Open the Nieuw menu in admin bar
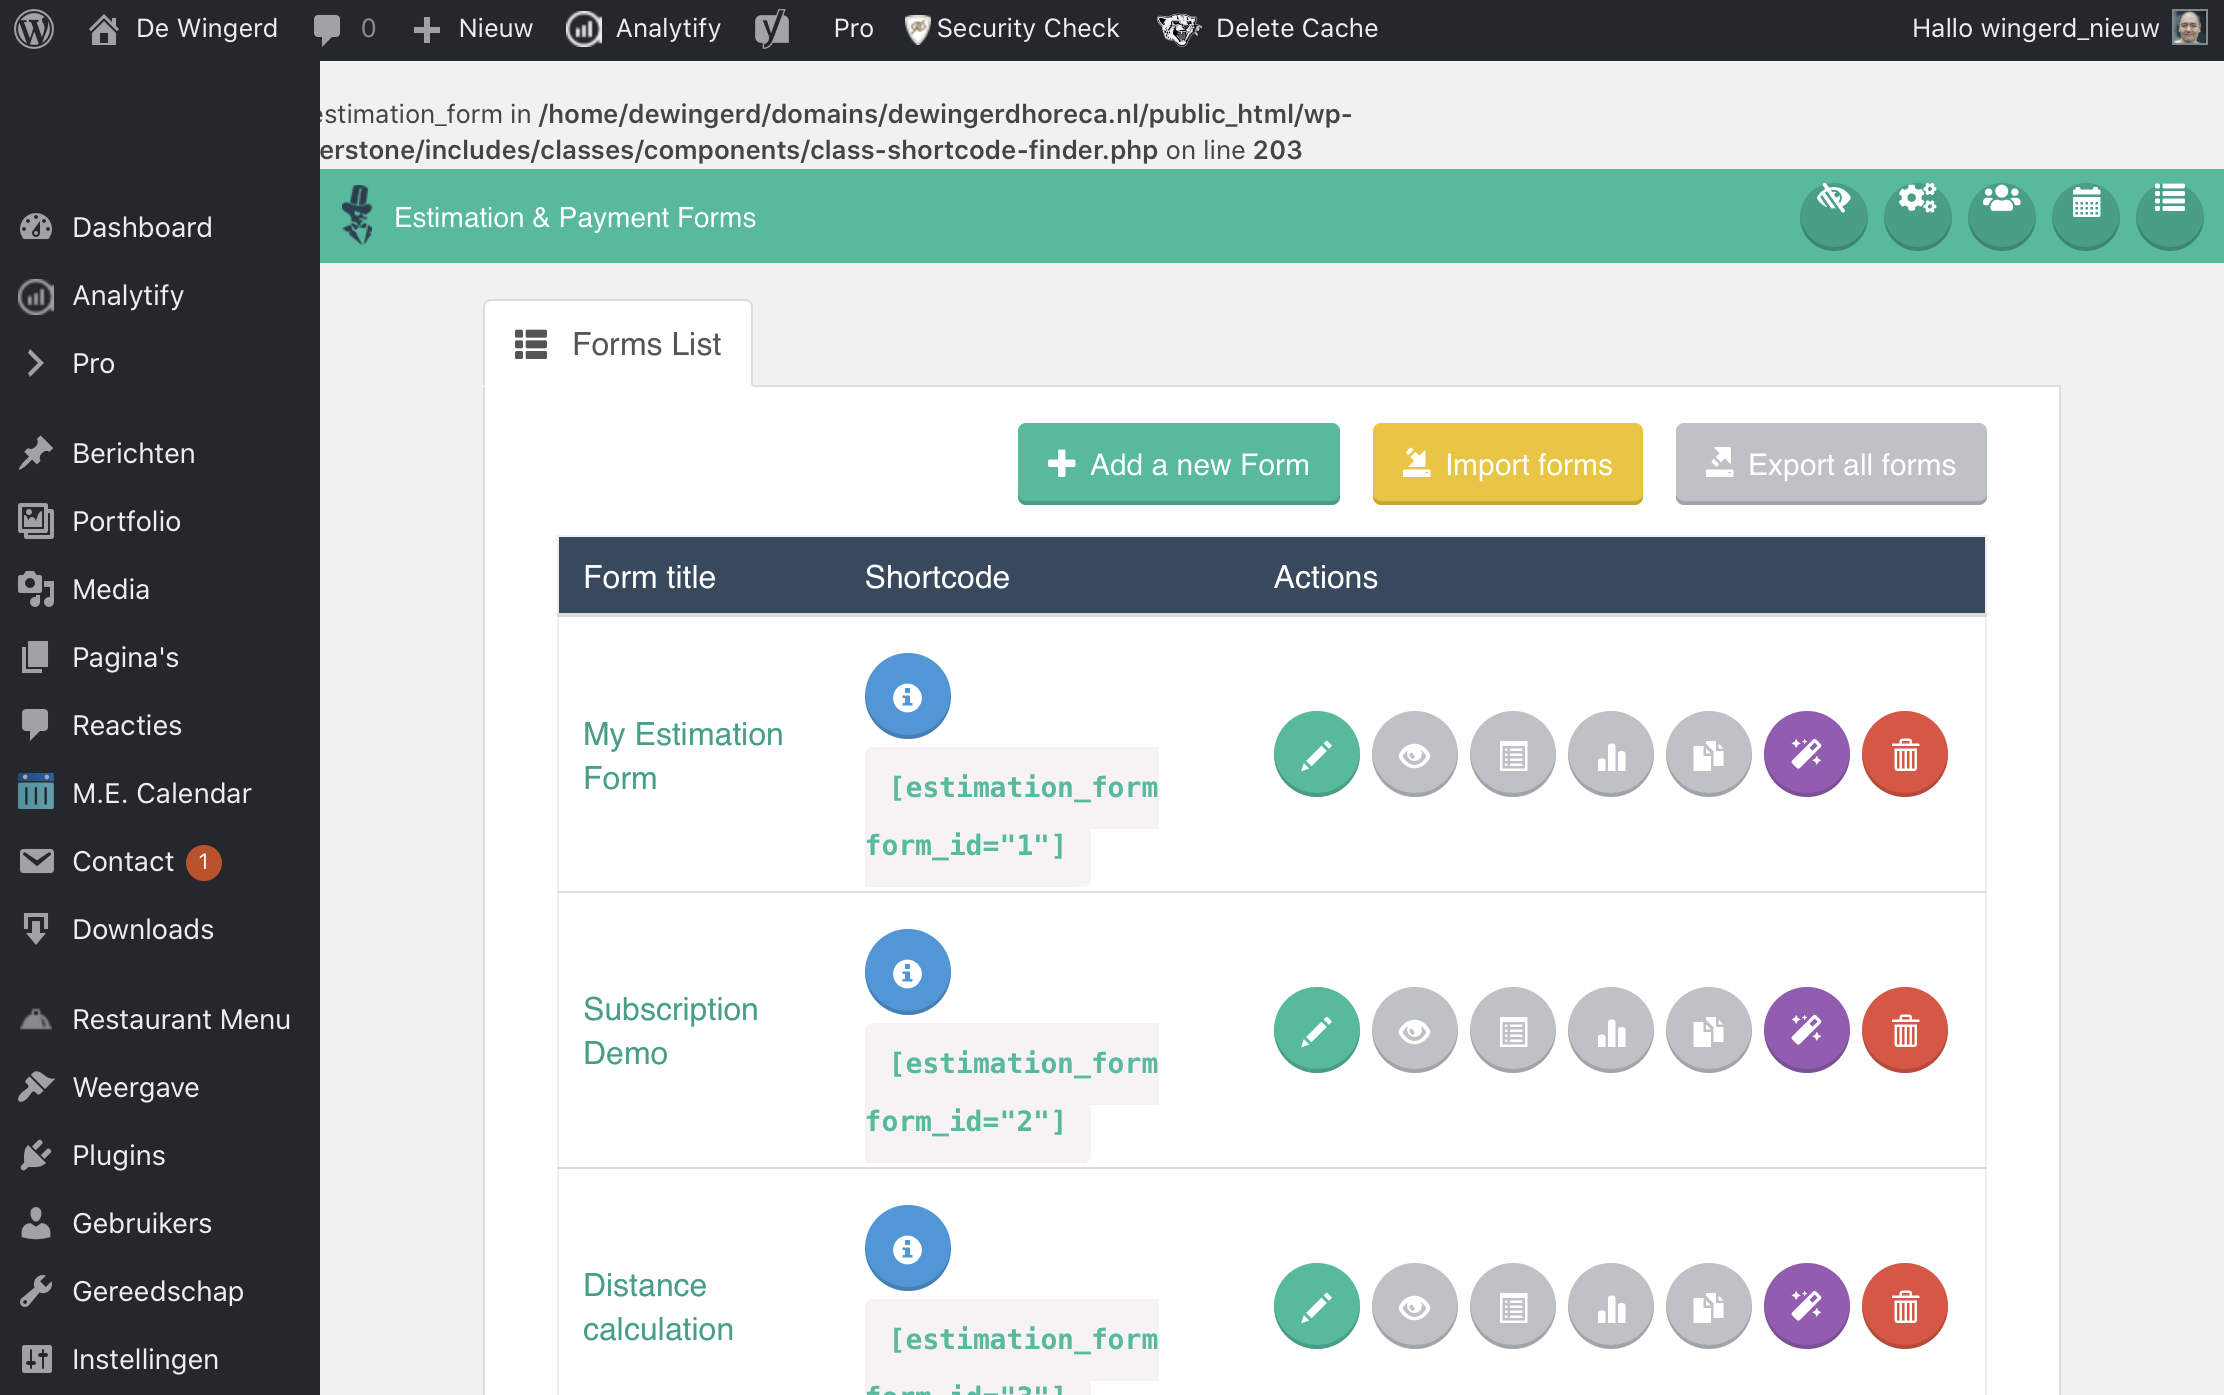The height and width of the screenshot is (1395, 2224). (x=473, y=29)
